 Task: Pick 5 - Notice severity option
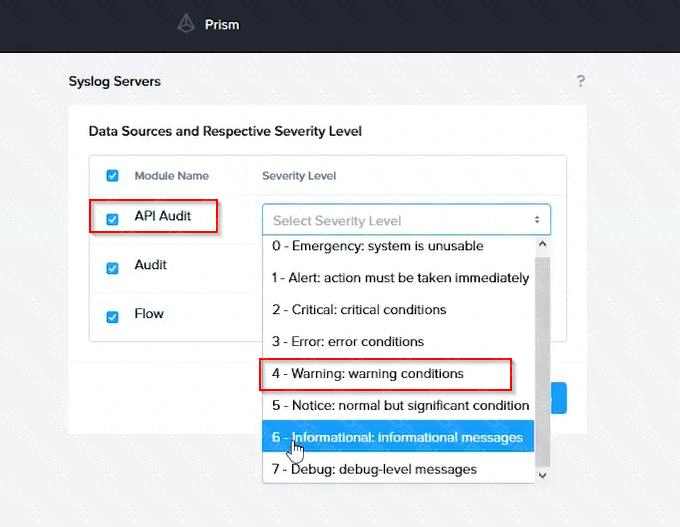pyautogui.click(x=400, y=406)
